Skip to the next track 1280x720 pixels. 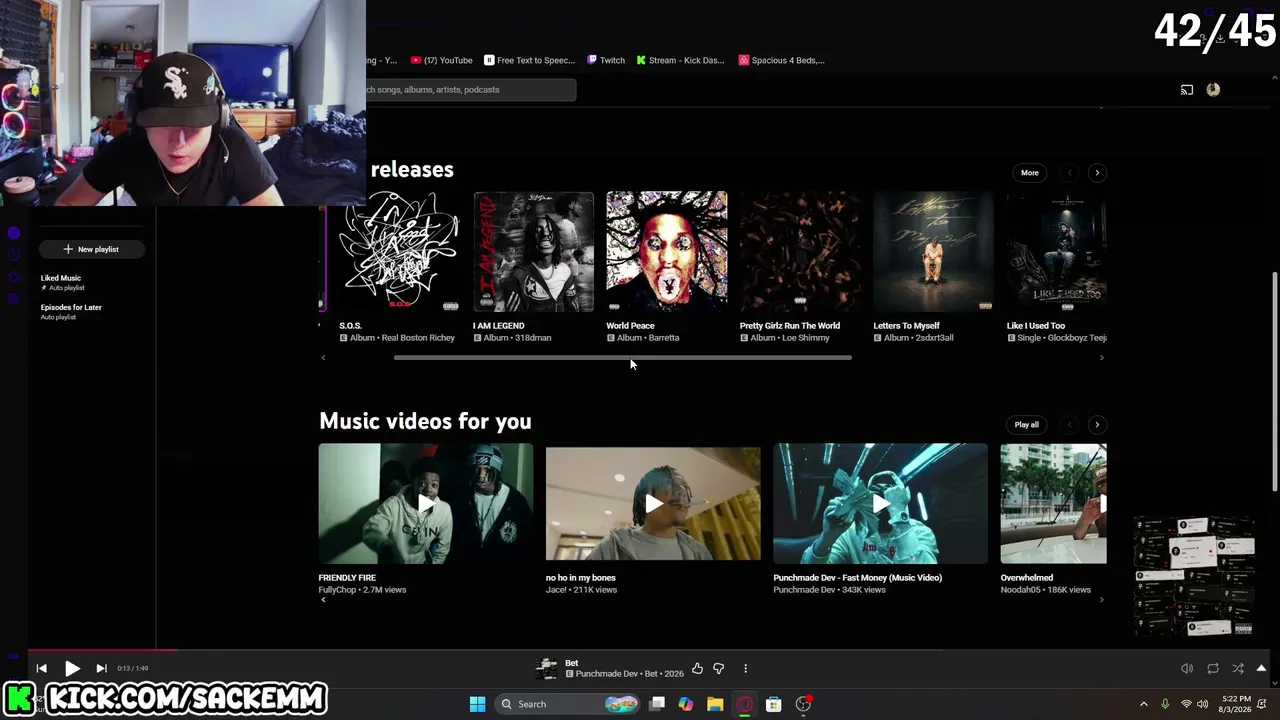[x=101, y=668]
